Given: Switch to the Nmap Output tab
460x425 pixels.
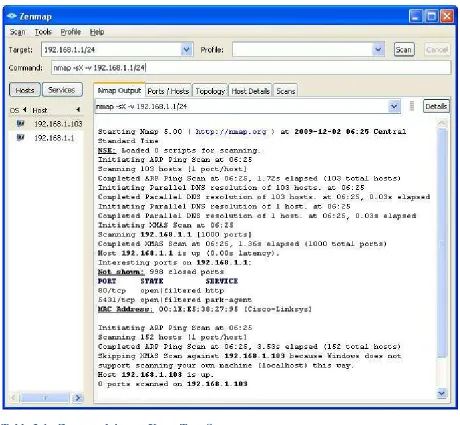Looking at the screenshot, I should point(119,90).
